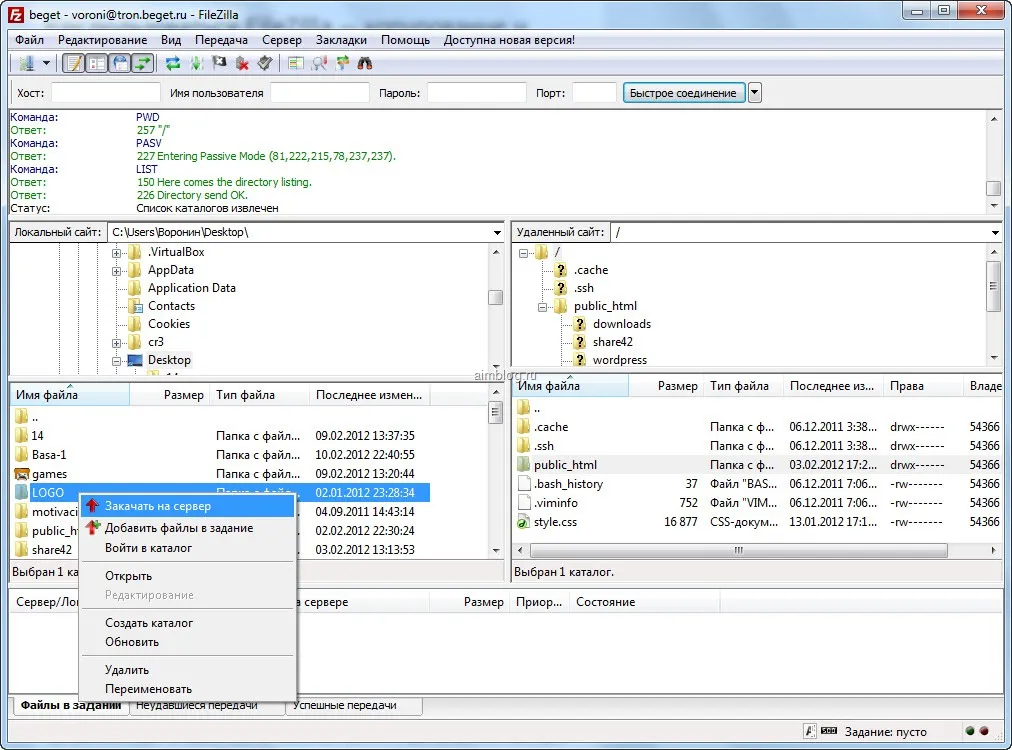This screenshot has height=750, width=1012.
Task: Choose Добавить файлы в задание entry
Action: [187, 528]
